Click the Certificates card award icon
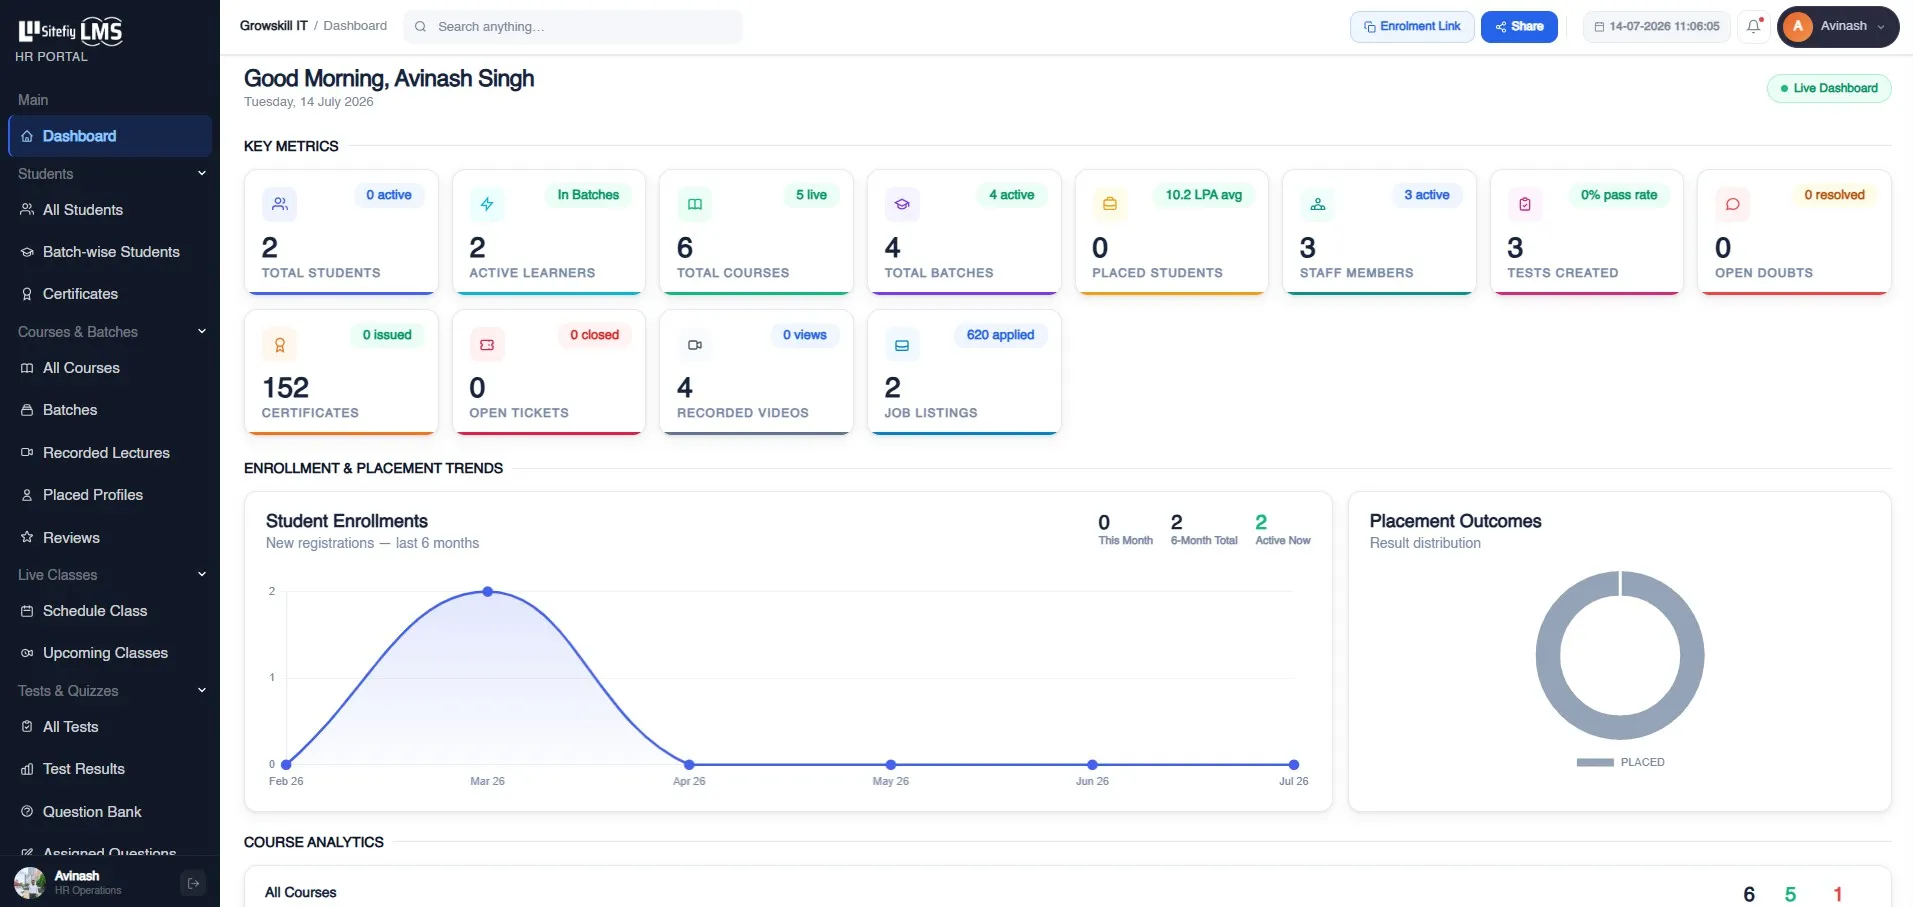The height and width of the screenshot is (907, 1913). pyautogui.click(x=279, y=345)
